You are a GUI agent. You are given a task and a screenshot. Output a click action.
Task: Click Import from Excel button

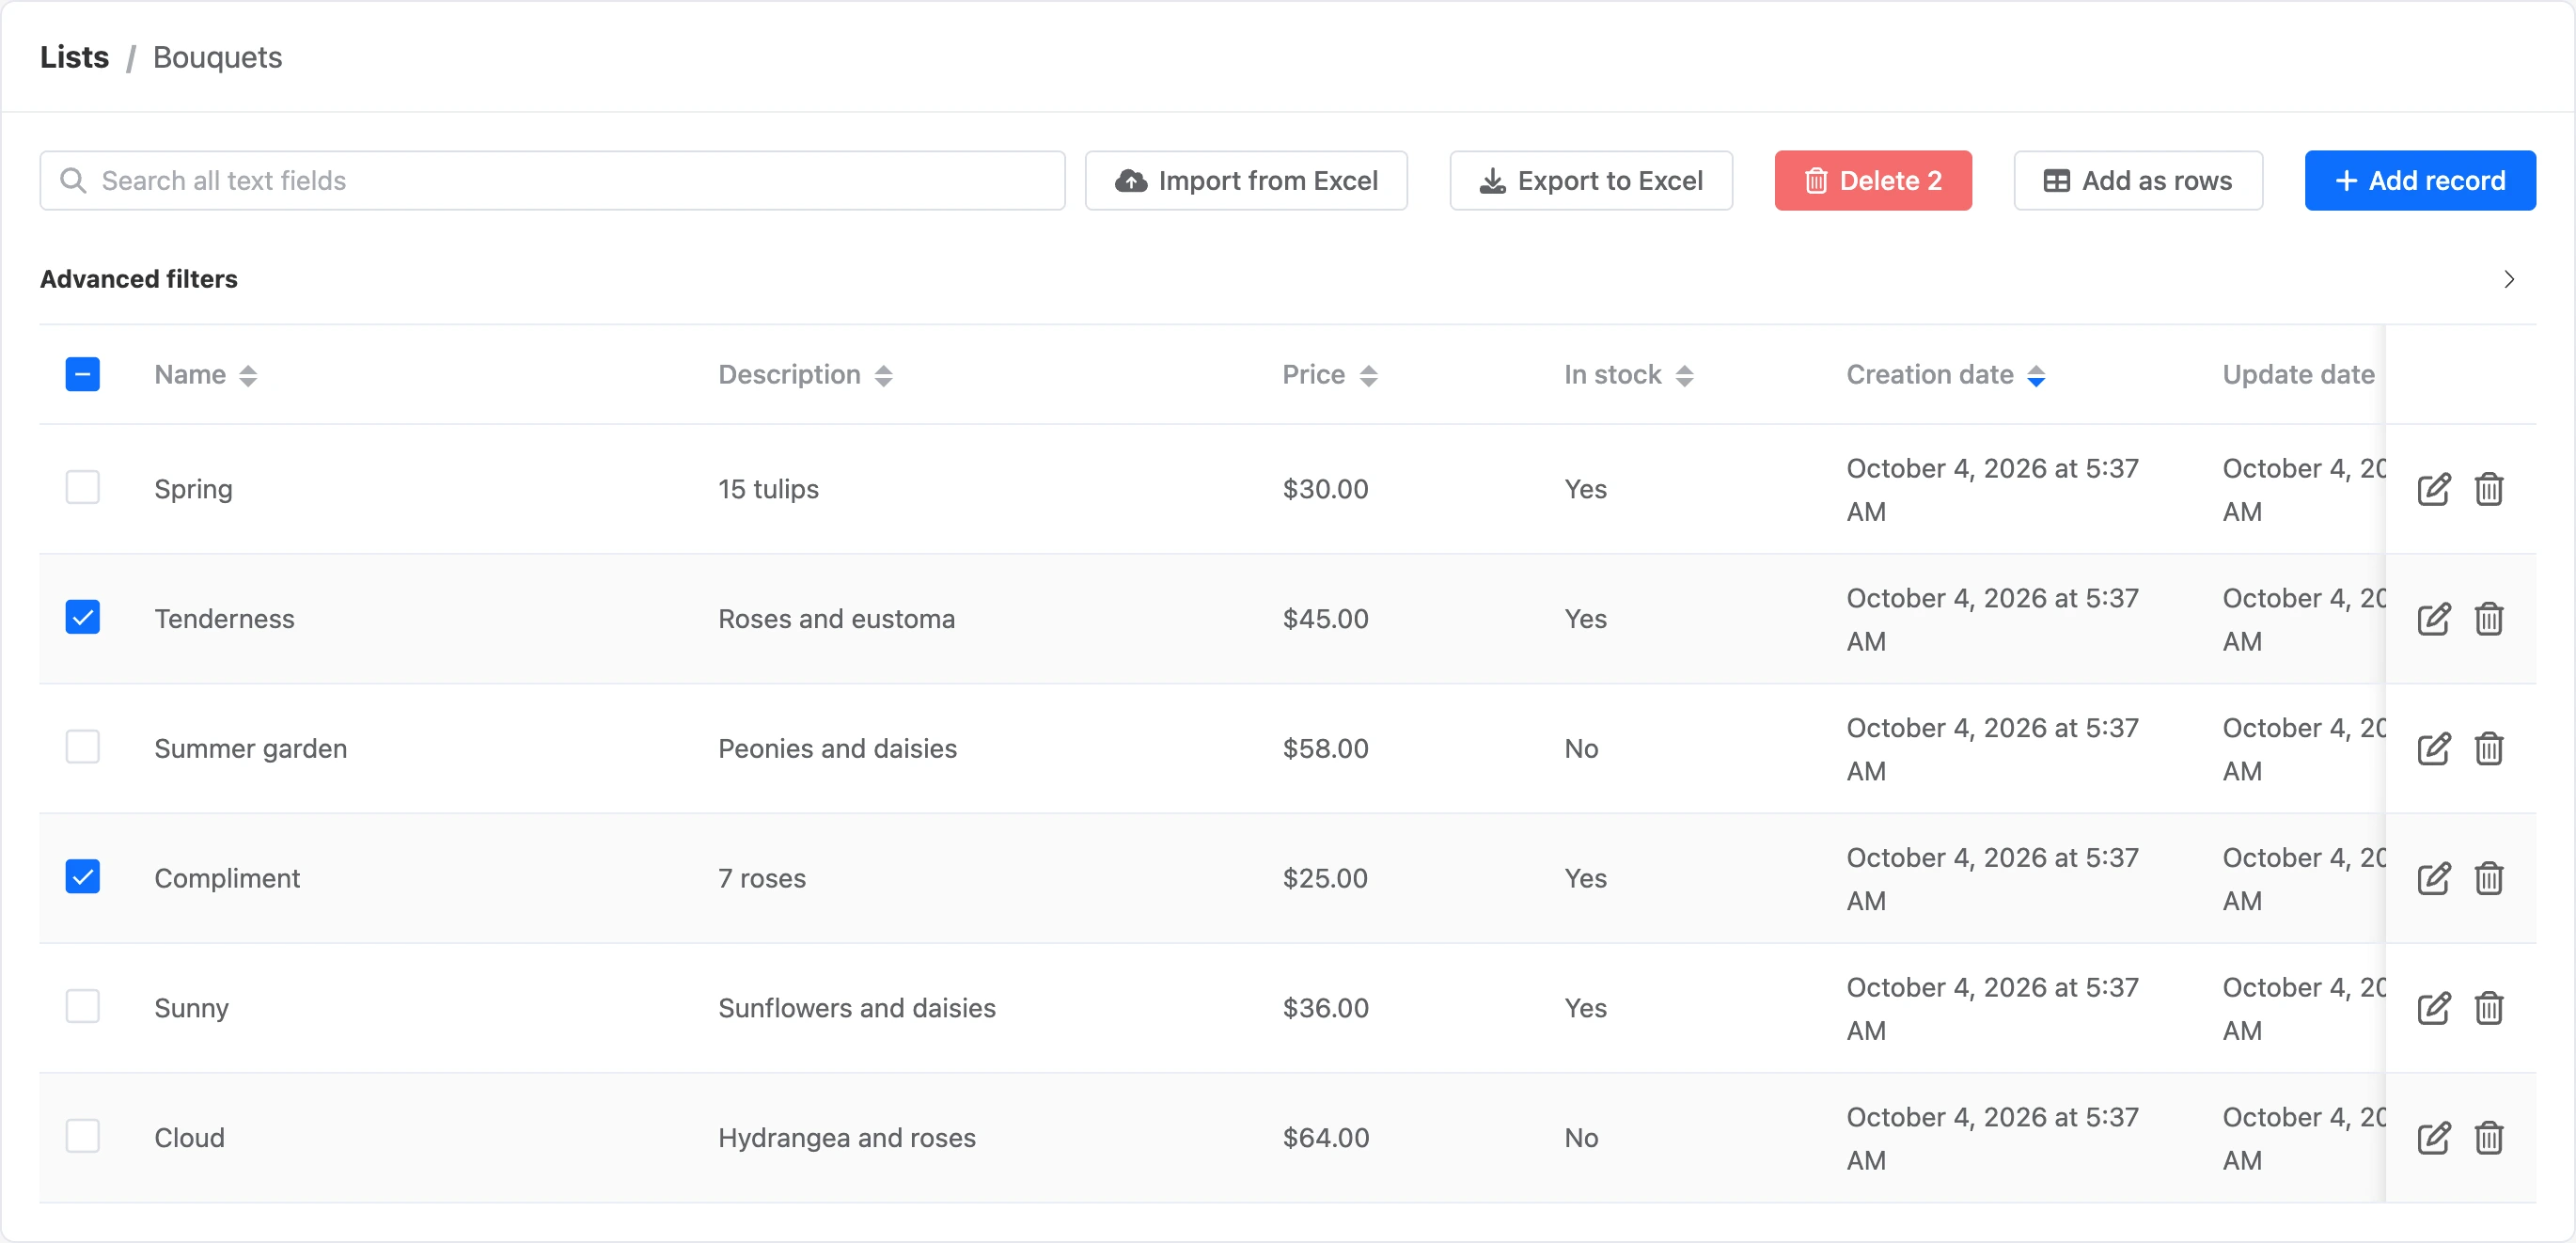click(x=1246, y=181)
